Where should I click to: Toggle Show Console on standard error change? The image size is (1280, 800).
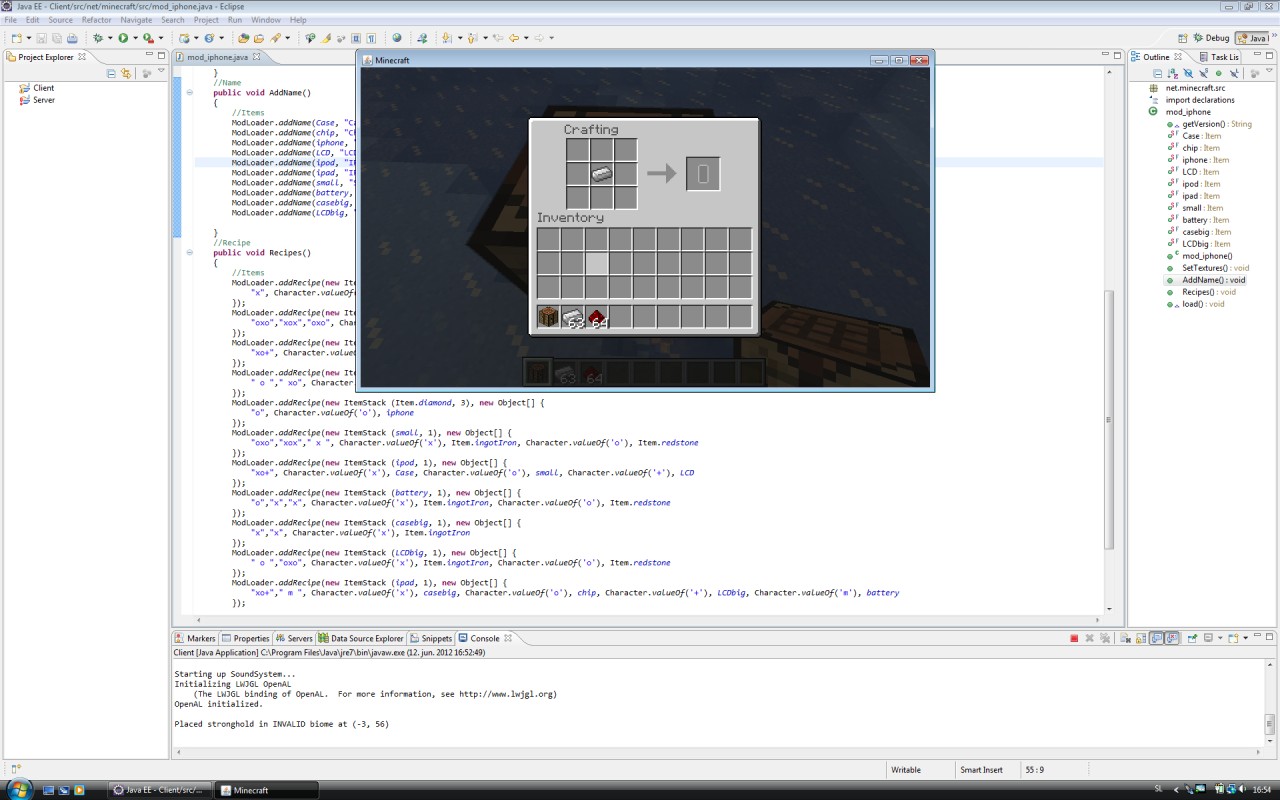click(1172, 638)
